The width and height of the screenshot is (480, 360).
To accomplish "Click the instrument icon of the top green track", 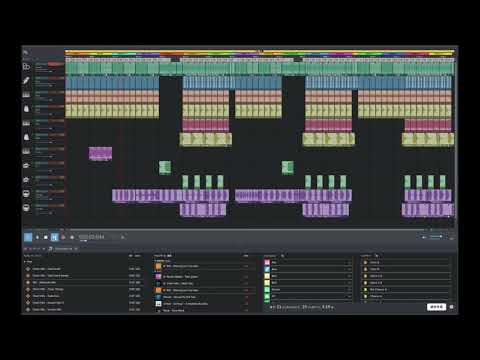I will (26, 66).
